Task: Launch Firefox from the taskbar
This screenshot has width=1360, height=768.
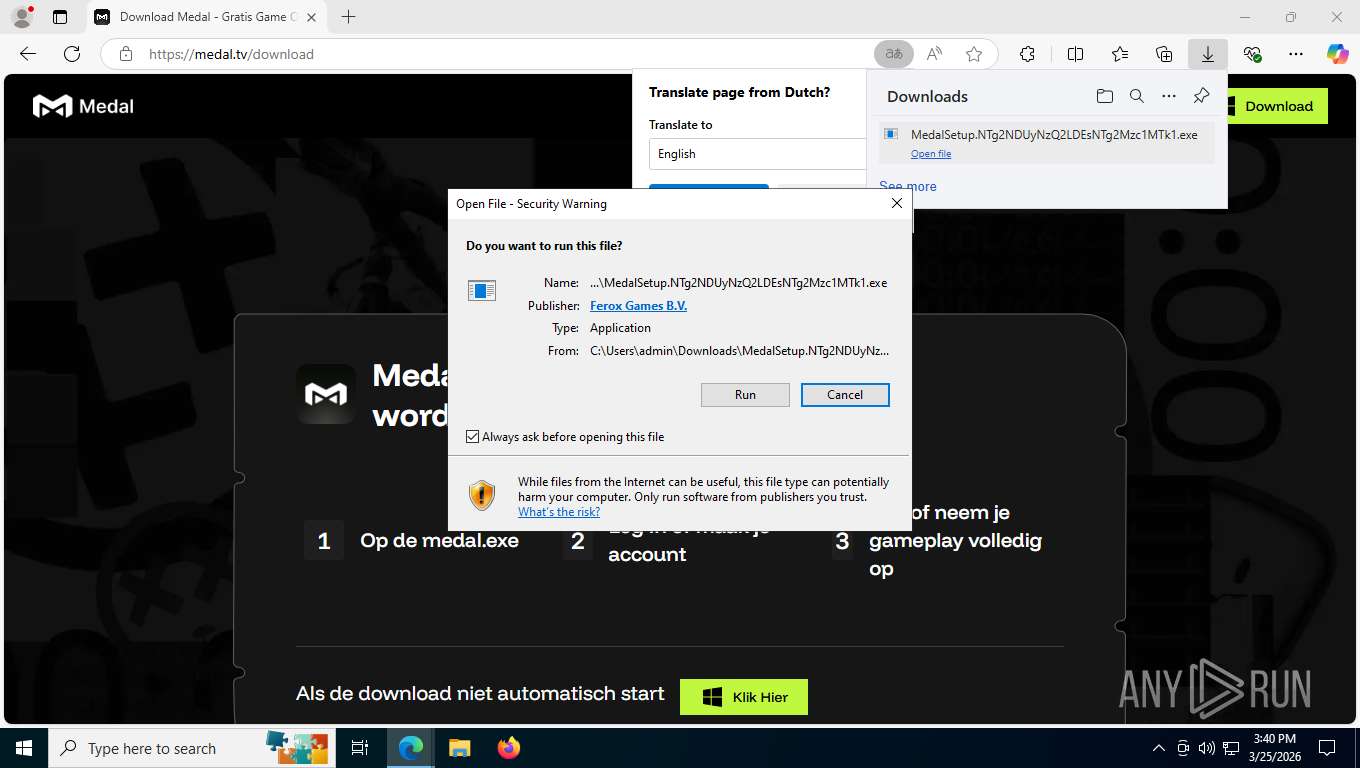Action: click(509, 748)
